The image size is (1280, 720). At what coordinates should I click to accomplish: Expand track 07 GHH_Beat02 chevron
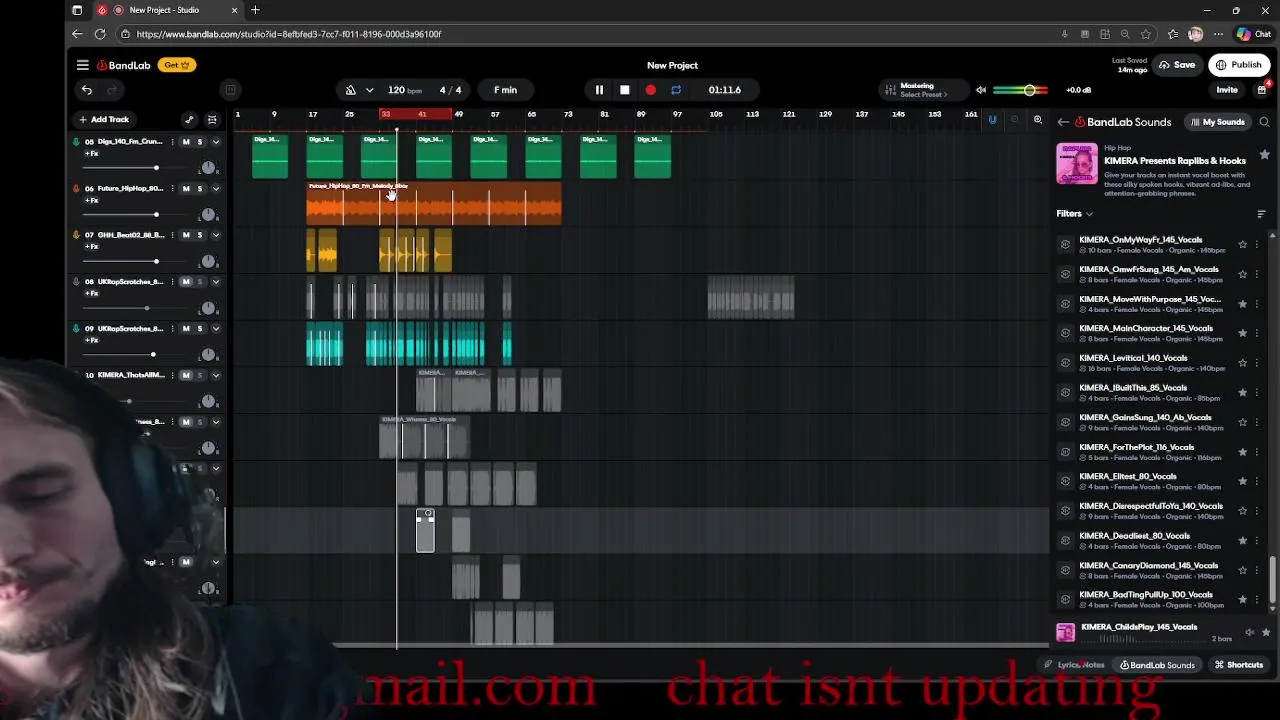[216, 235]
